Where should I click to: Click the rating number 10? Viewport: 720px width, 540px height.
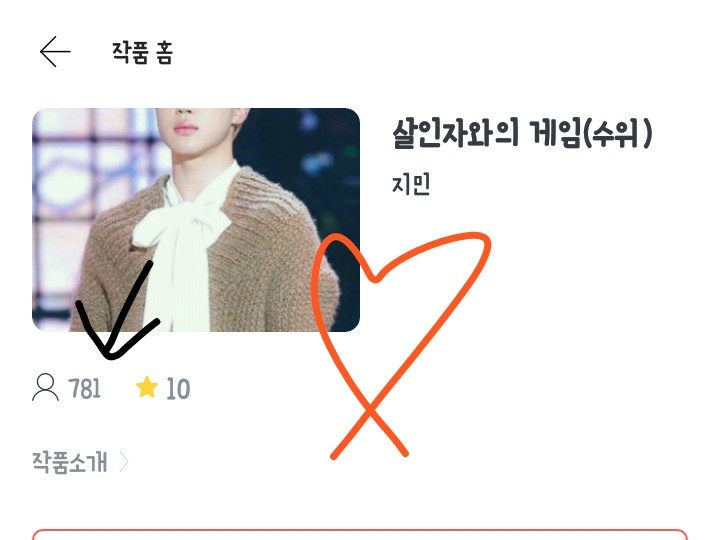[178, 389]
